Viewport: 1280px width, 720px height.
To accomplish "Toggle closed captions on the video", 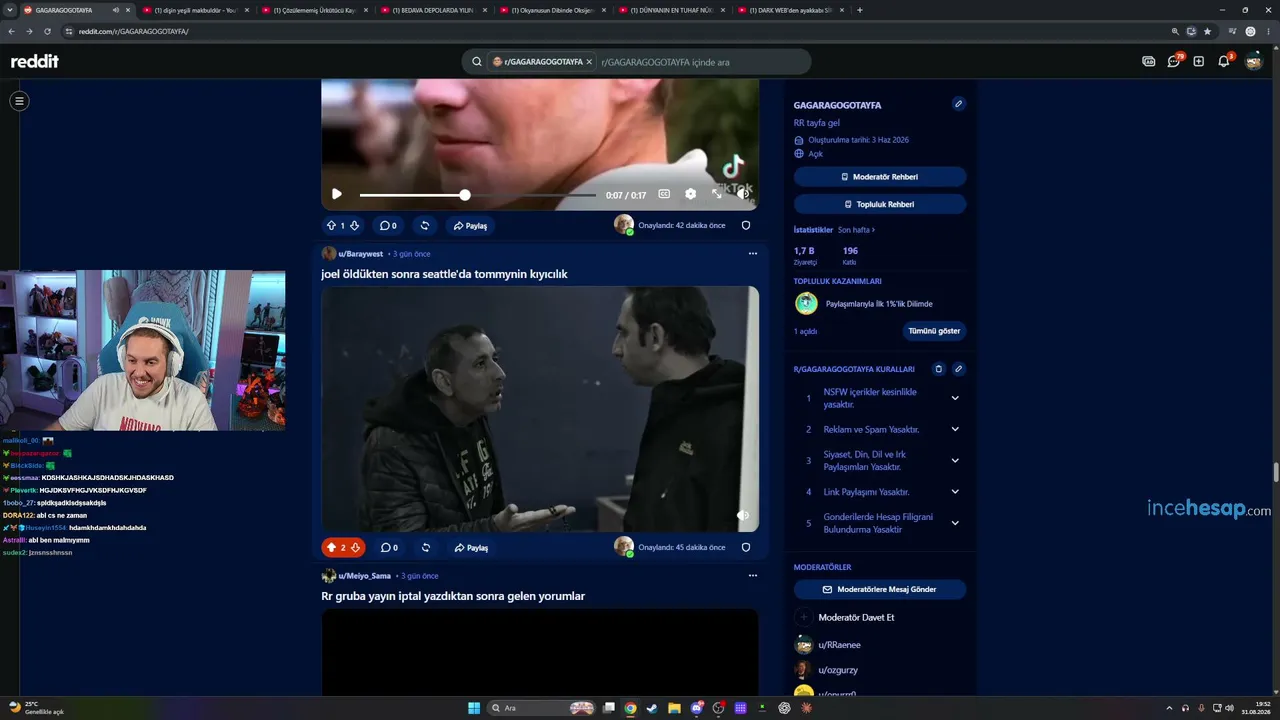I will point(664,194).
